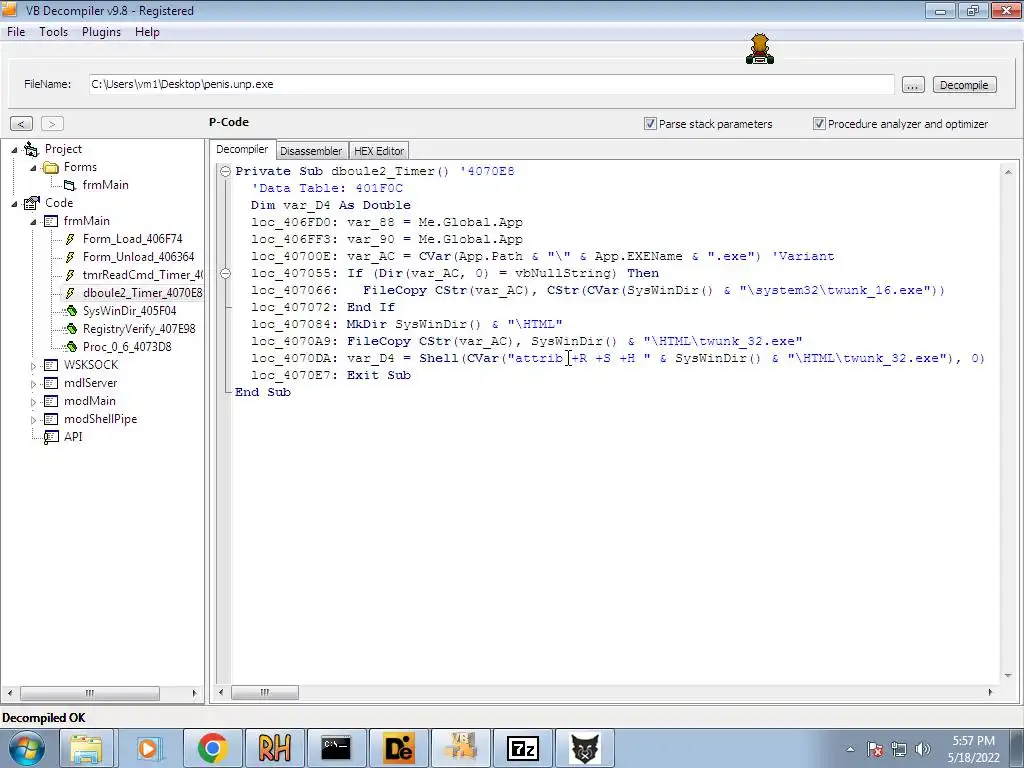Click the forward navigation arrow button
The height and width of the screenshot is (768, 1024).
click(52, 123)
